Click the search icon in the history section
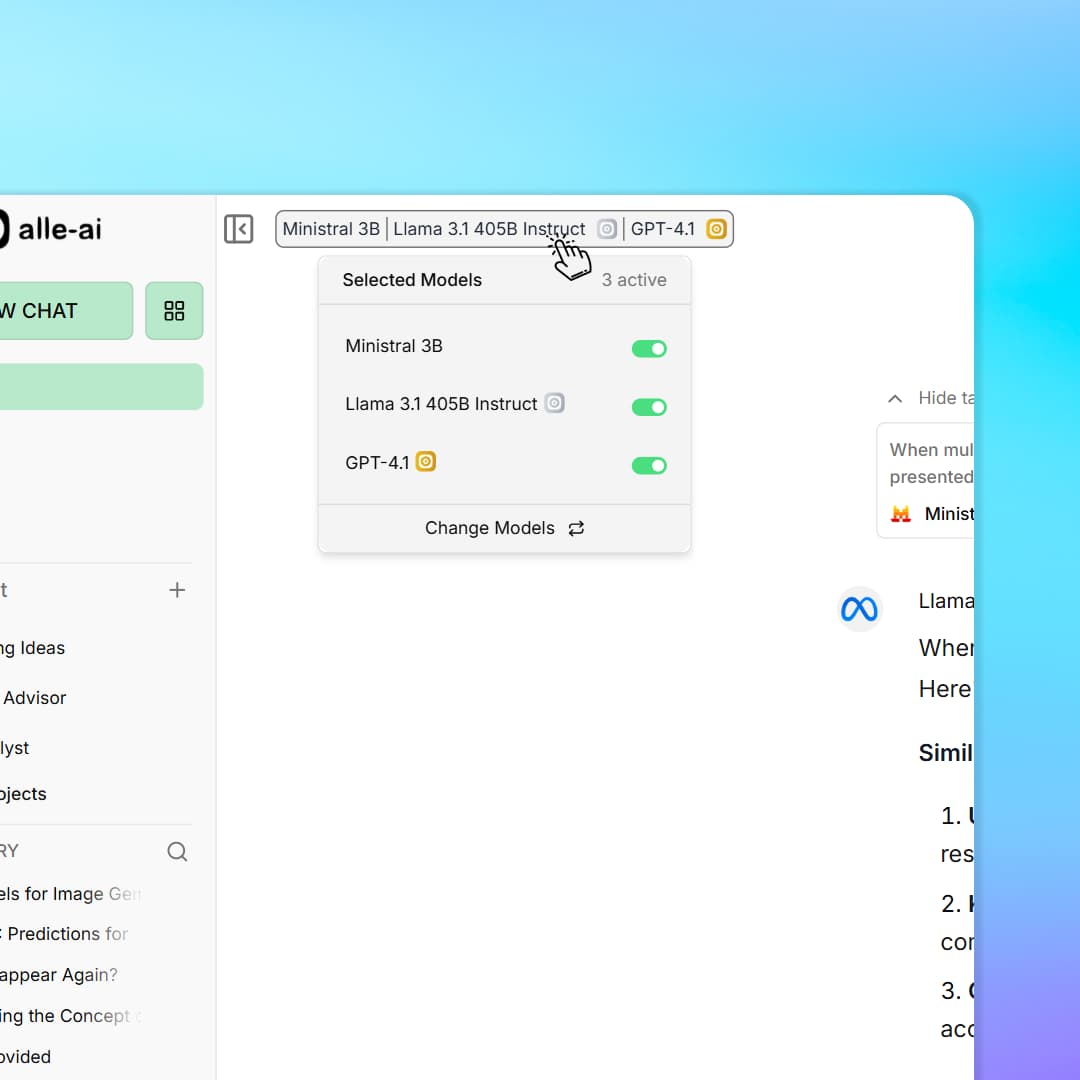The image size is (1080, 1080). tap(177, 851)
